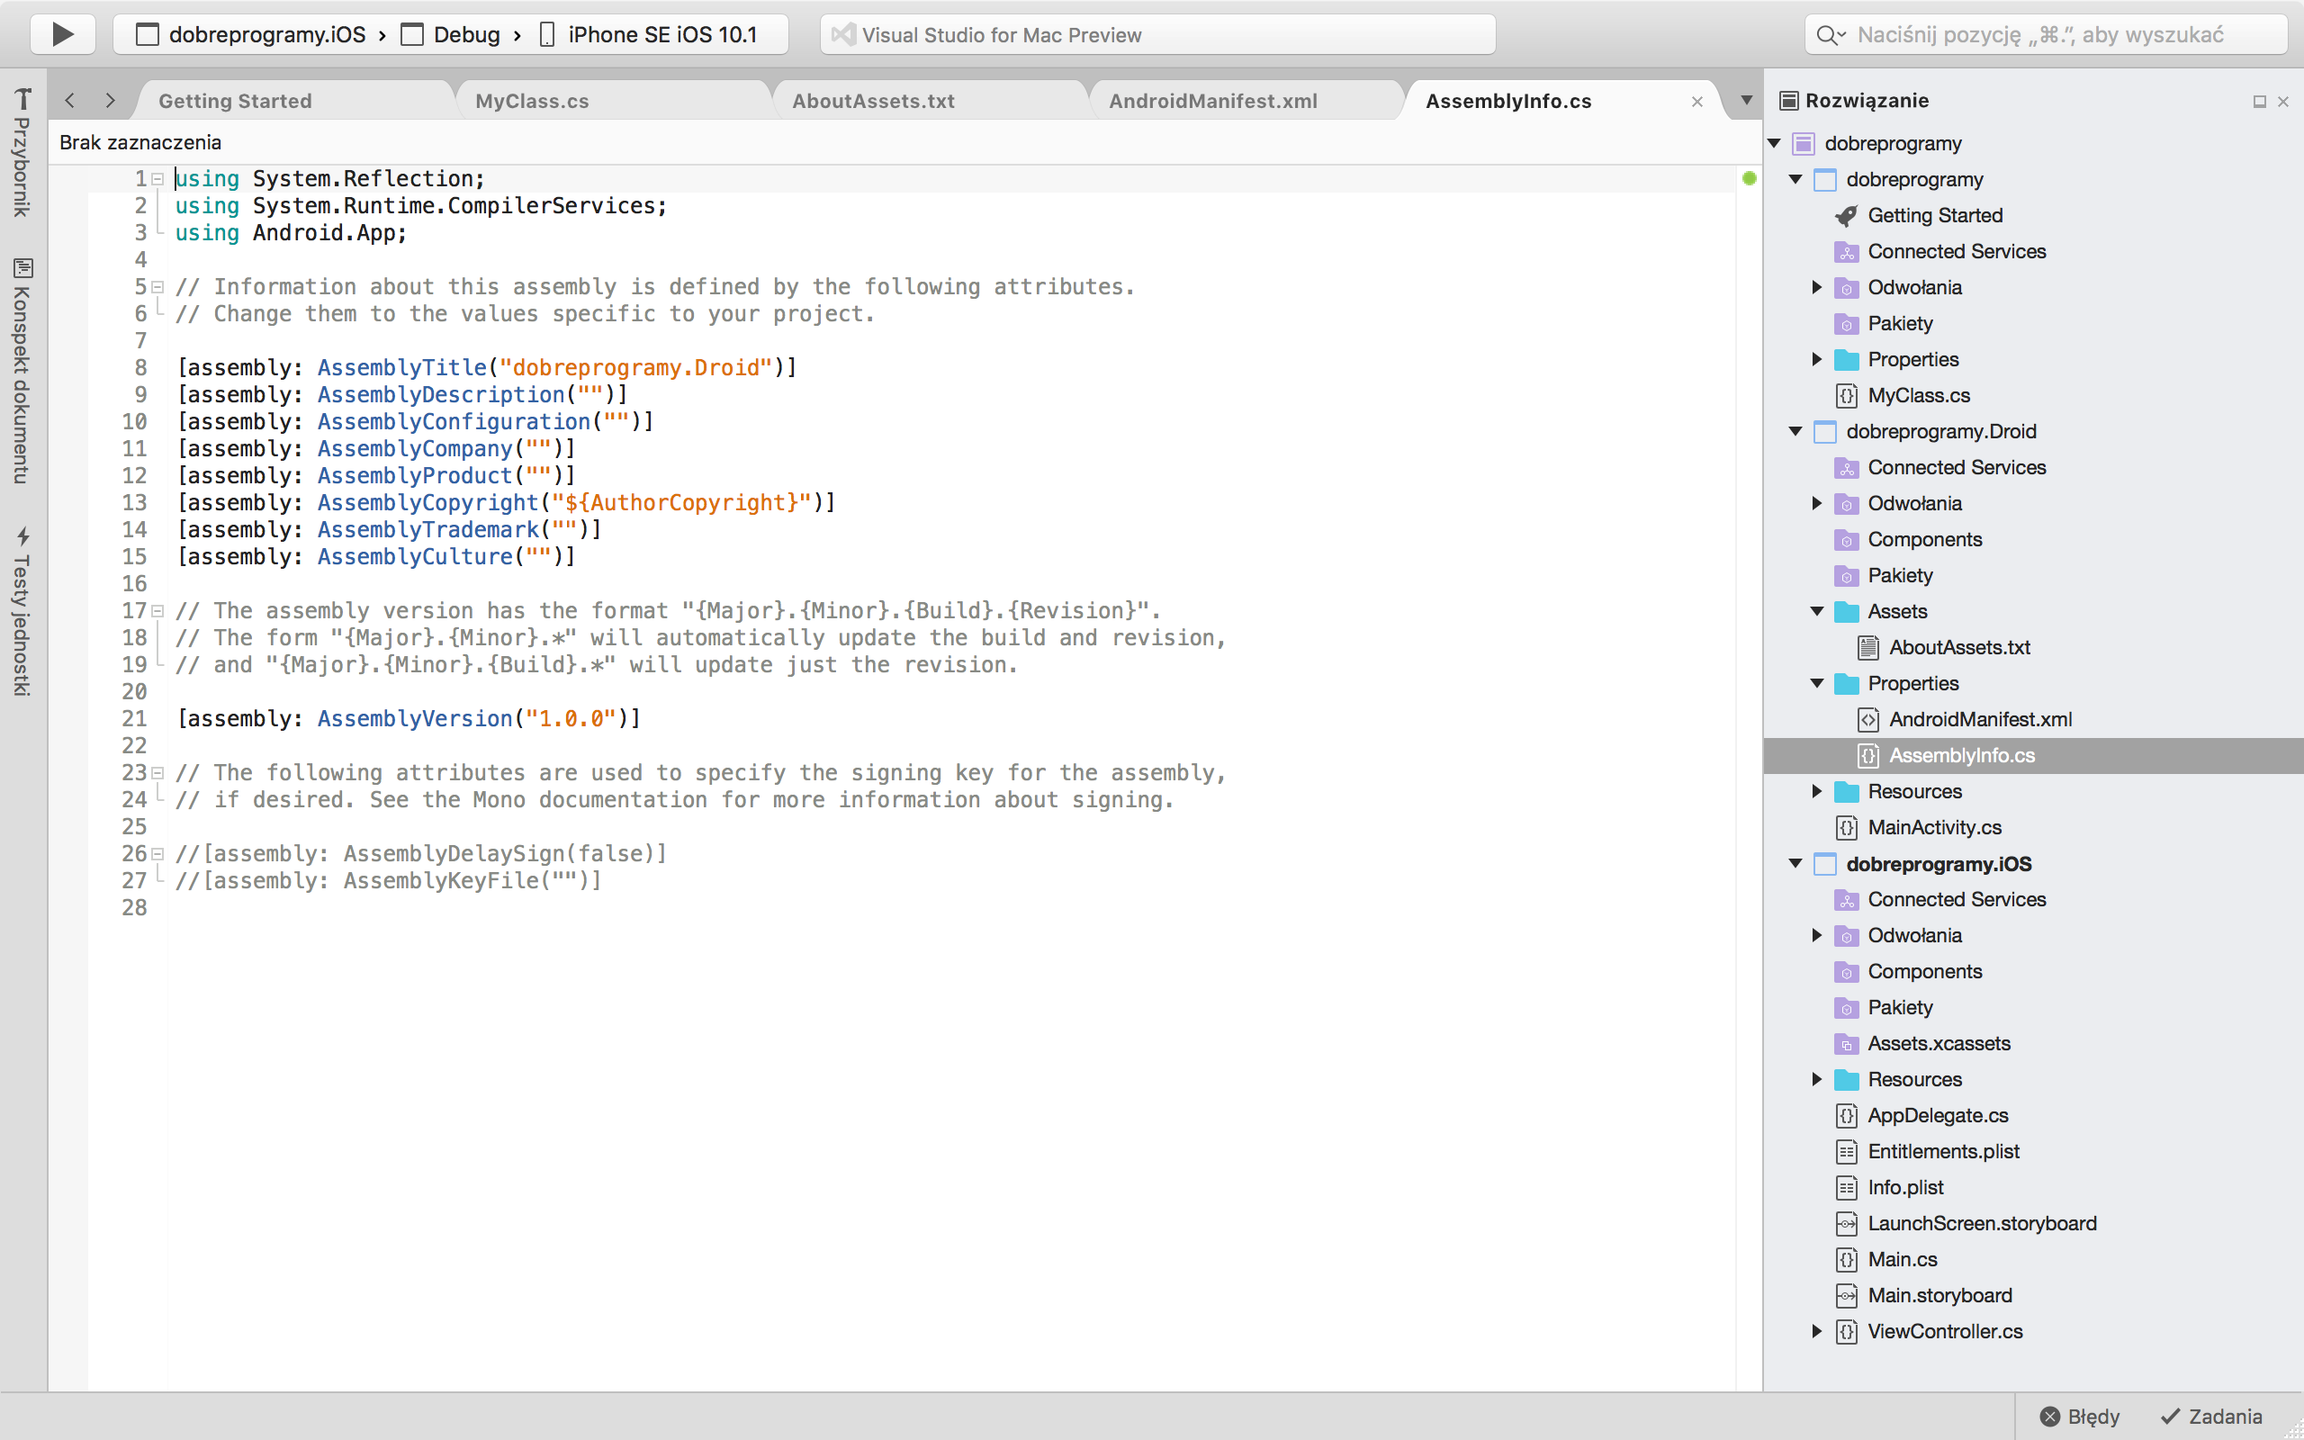Open the tab list dropdown arrow

click(x=1746, y=100)
